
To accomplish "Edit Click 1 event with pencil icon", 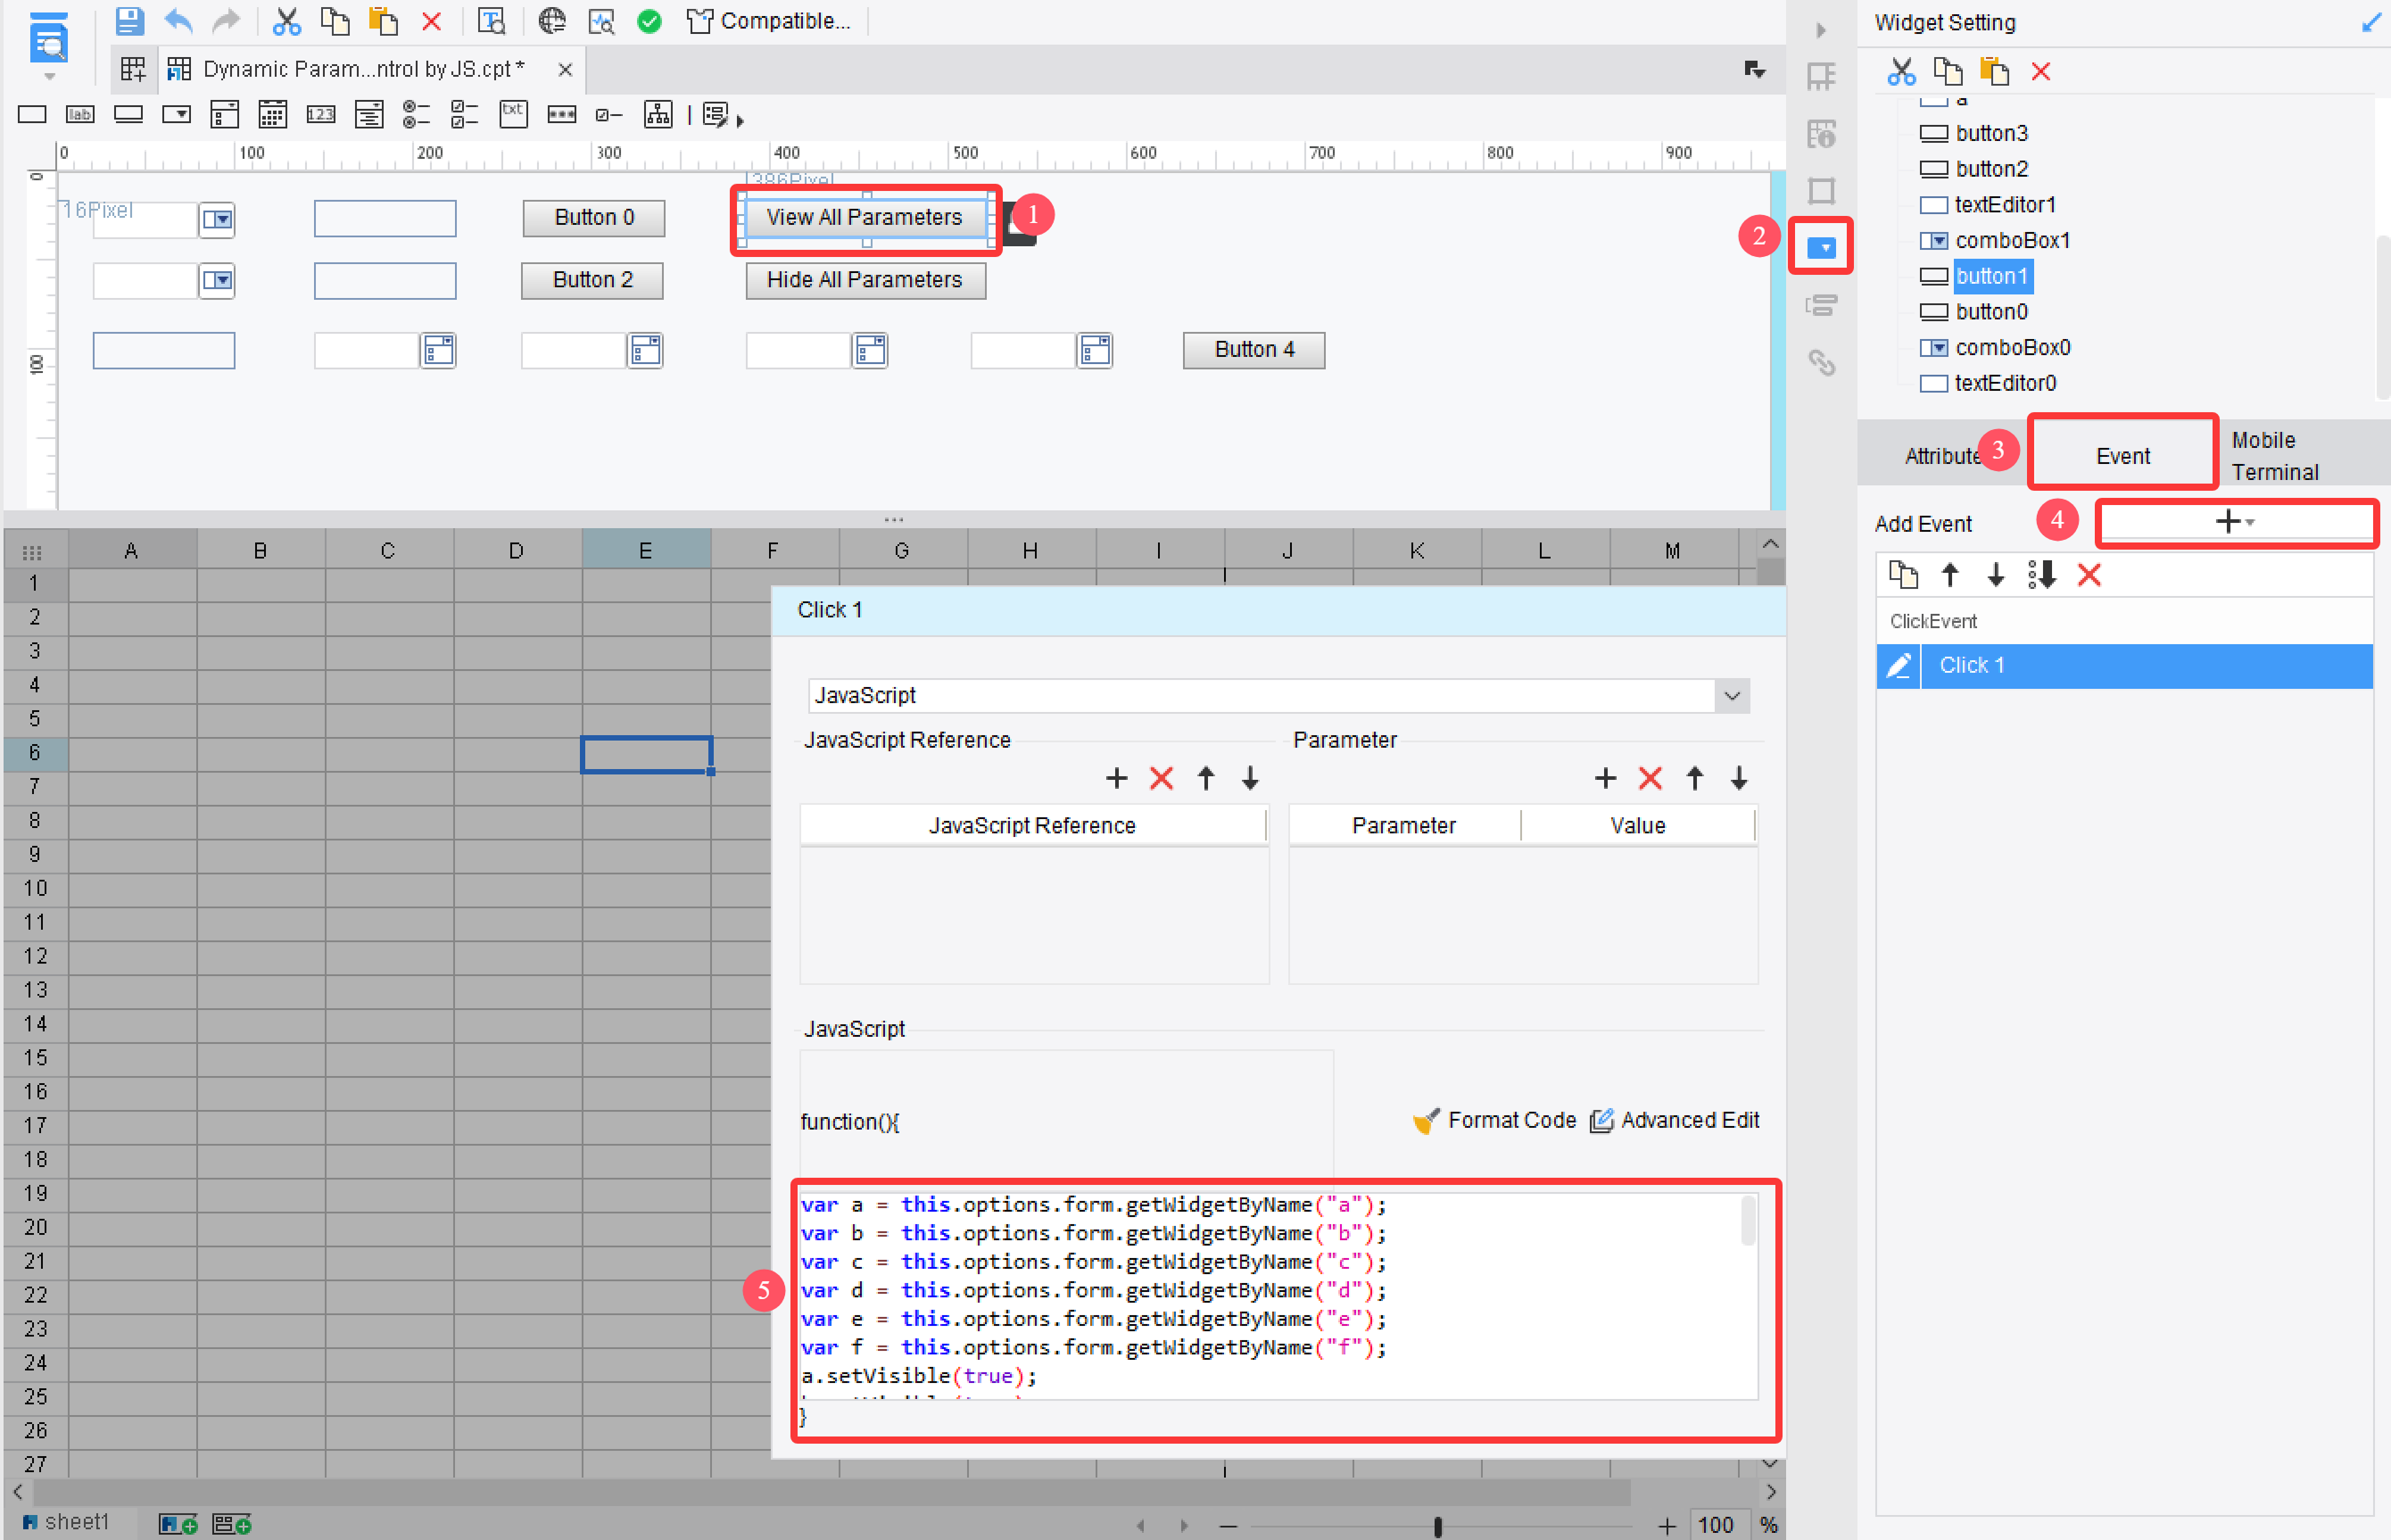I will tap(1898, 666).
